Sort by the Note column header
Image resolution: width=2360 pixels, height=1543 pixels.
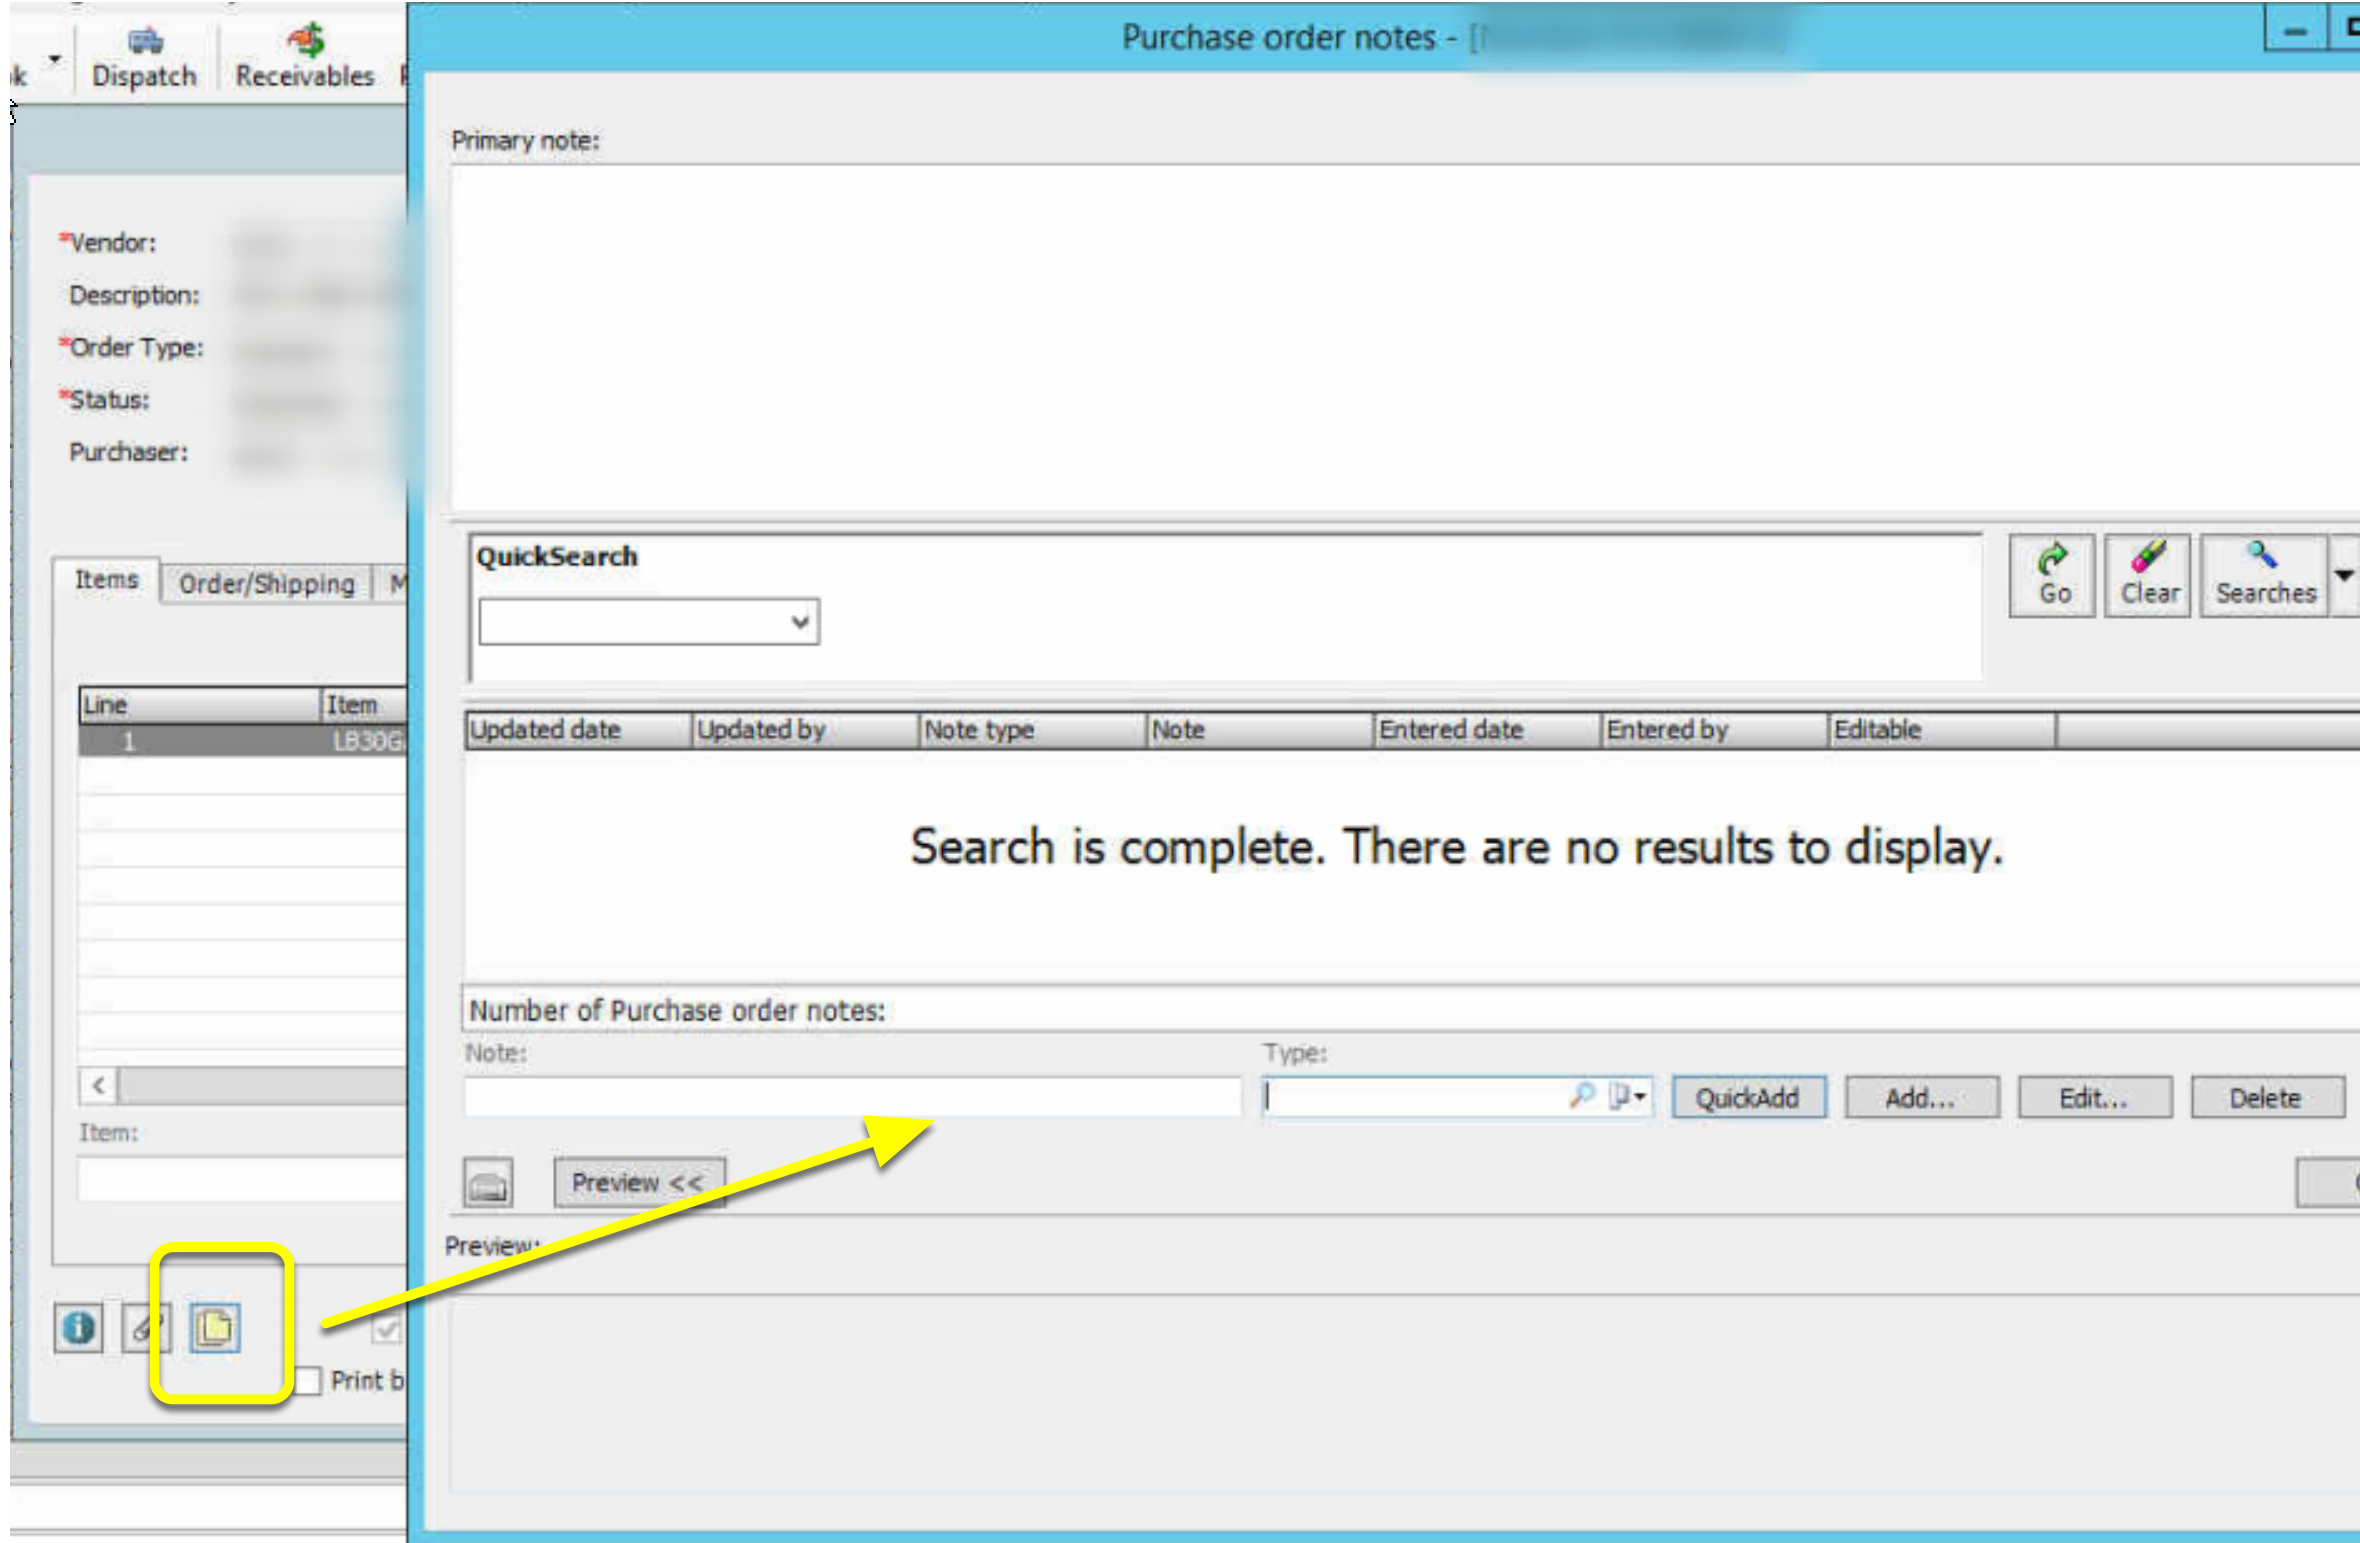click(x=1260, y=730)
